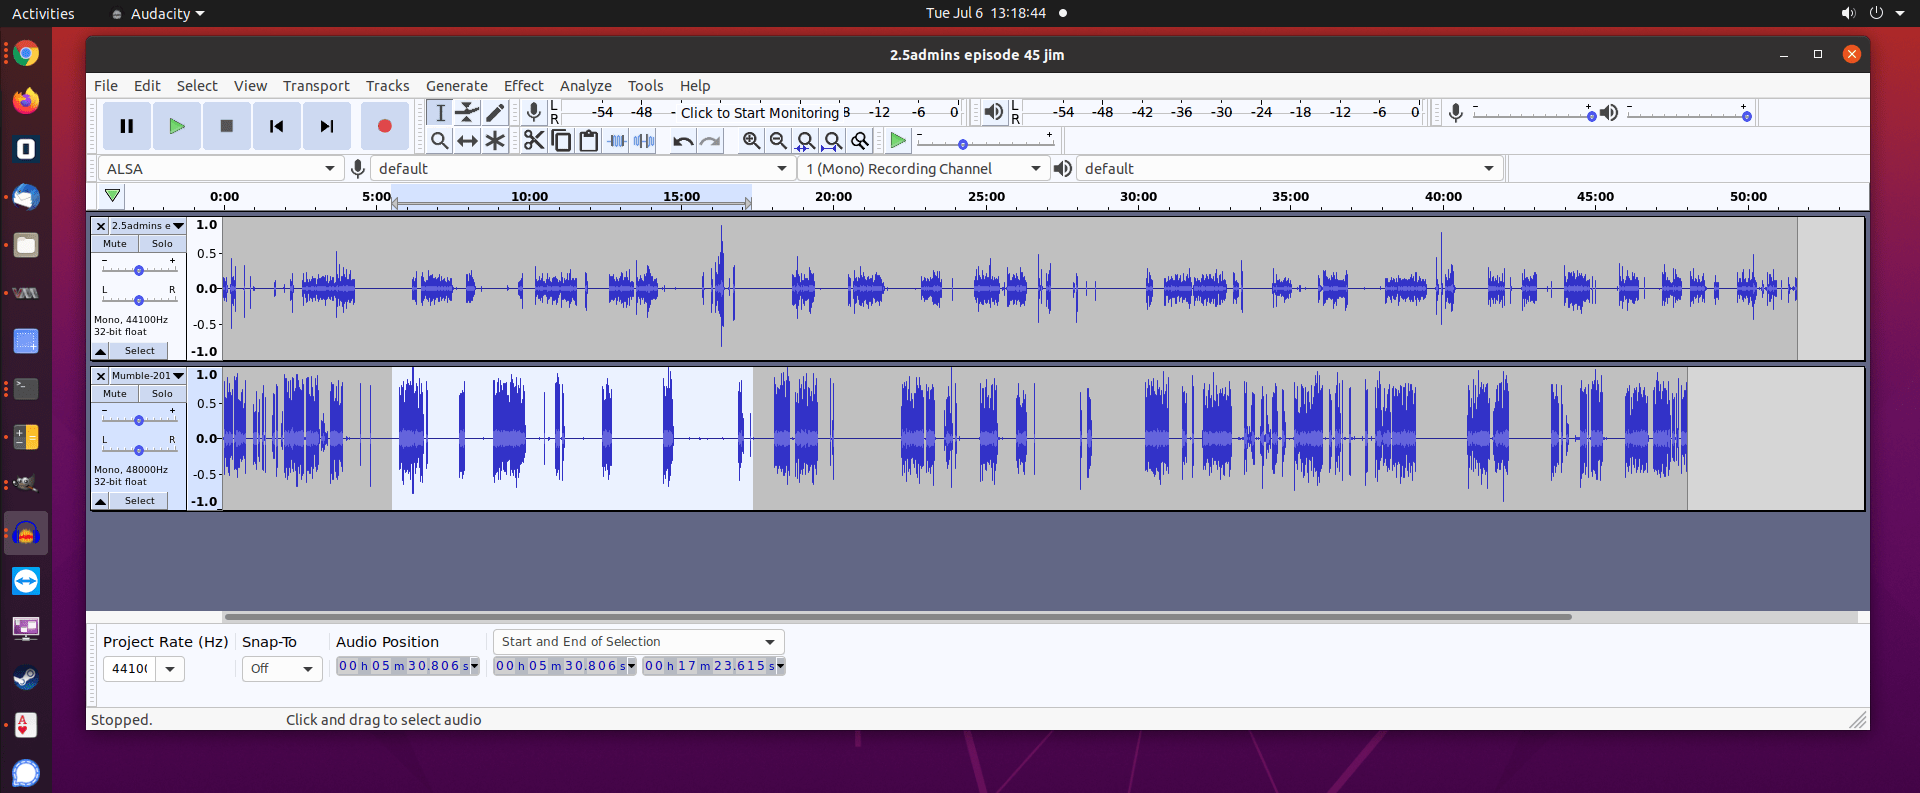Open the Start and End of Selection dropdown
This screenshot has height=793, width=1920.
coord(639,642)
